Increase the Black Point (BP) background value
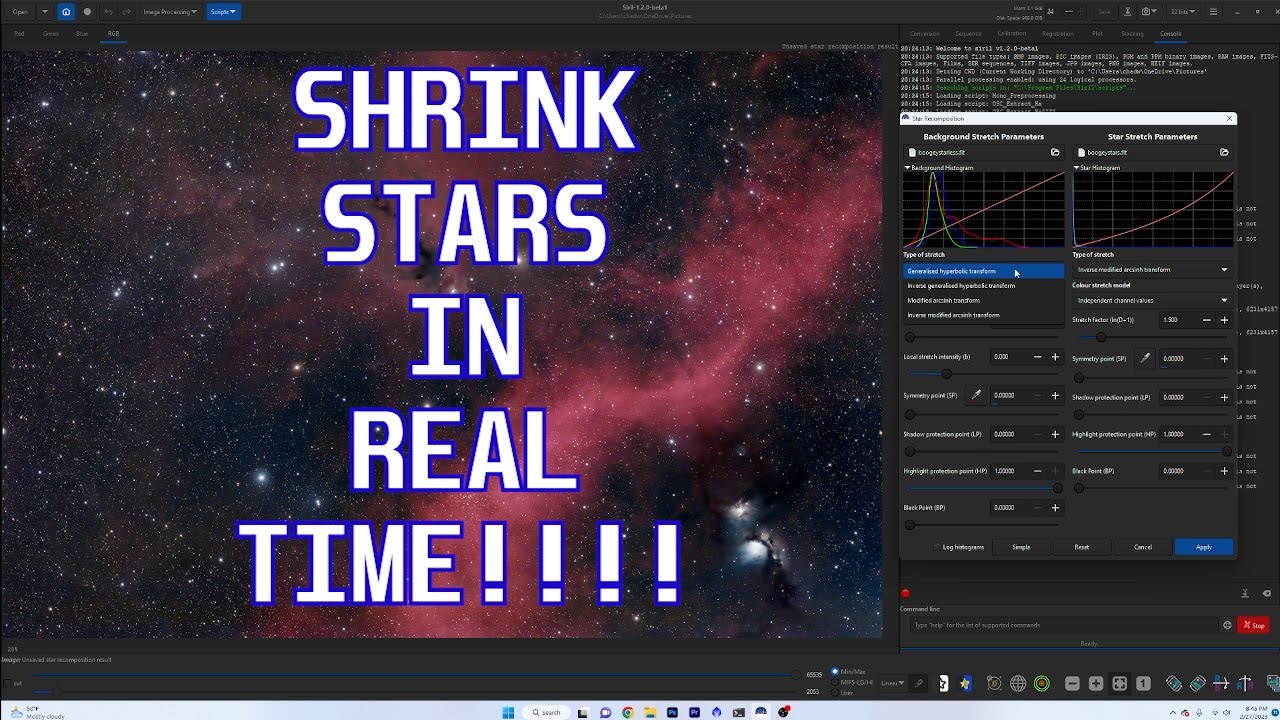This screenshot has width=1280, height=720. pyautogui.click(x=1055, y=508)
